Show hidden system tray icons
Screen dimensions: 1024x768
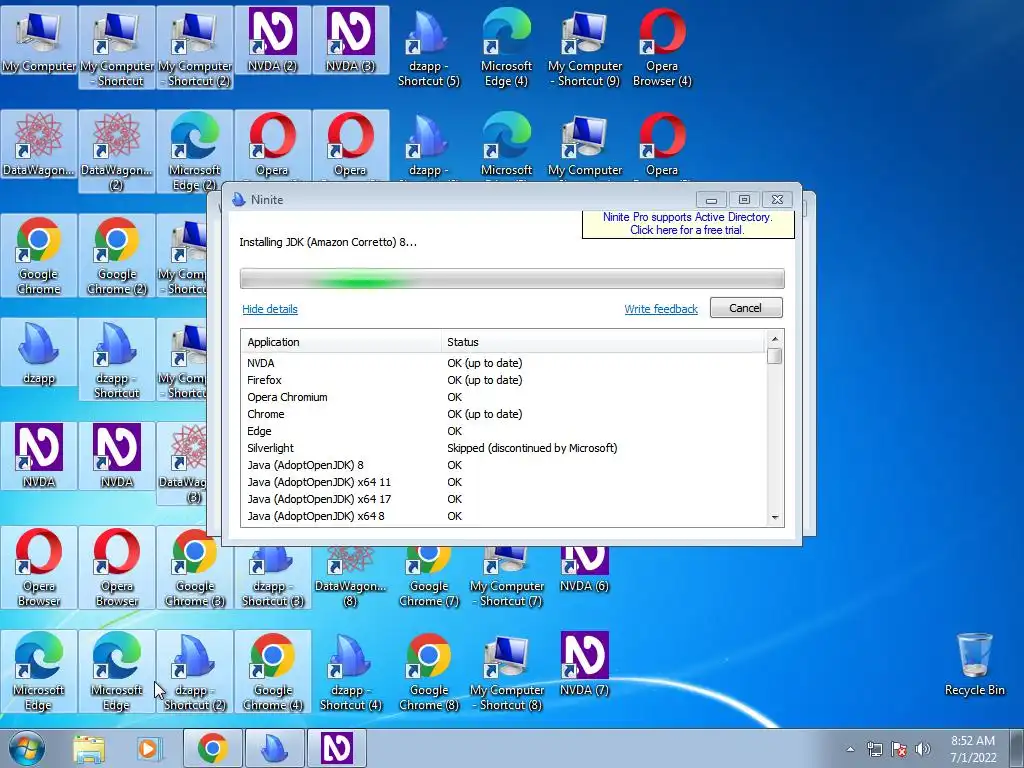850,749
